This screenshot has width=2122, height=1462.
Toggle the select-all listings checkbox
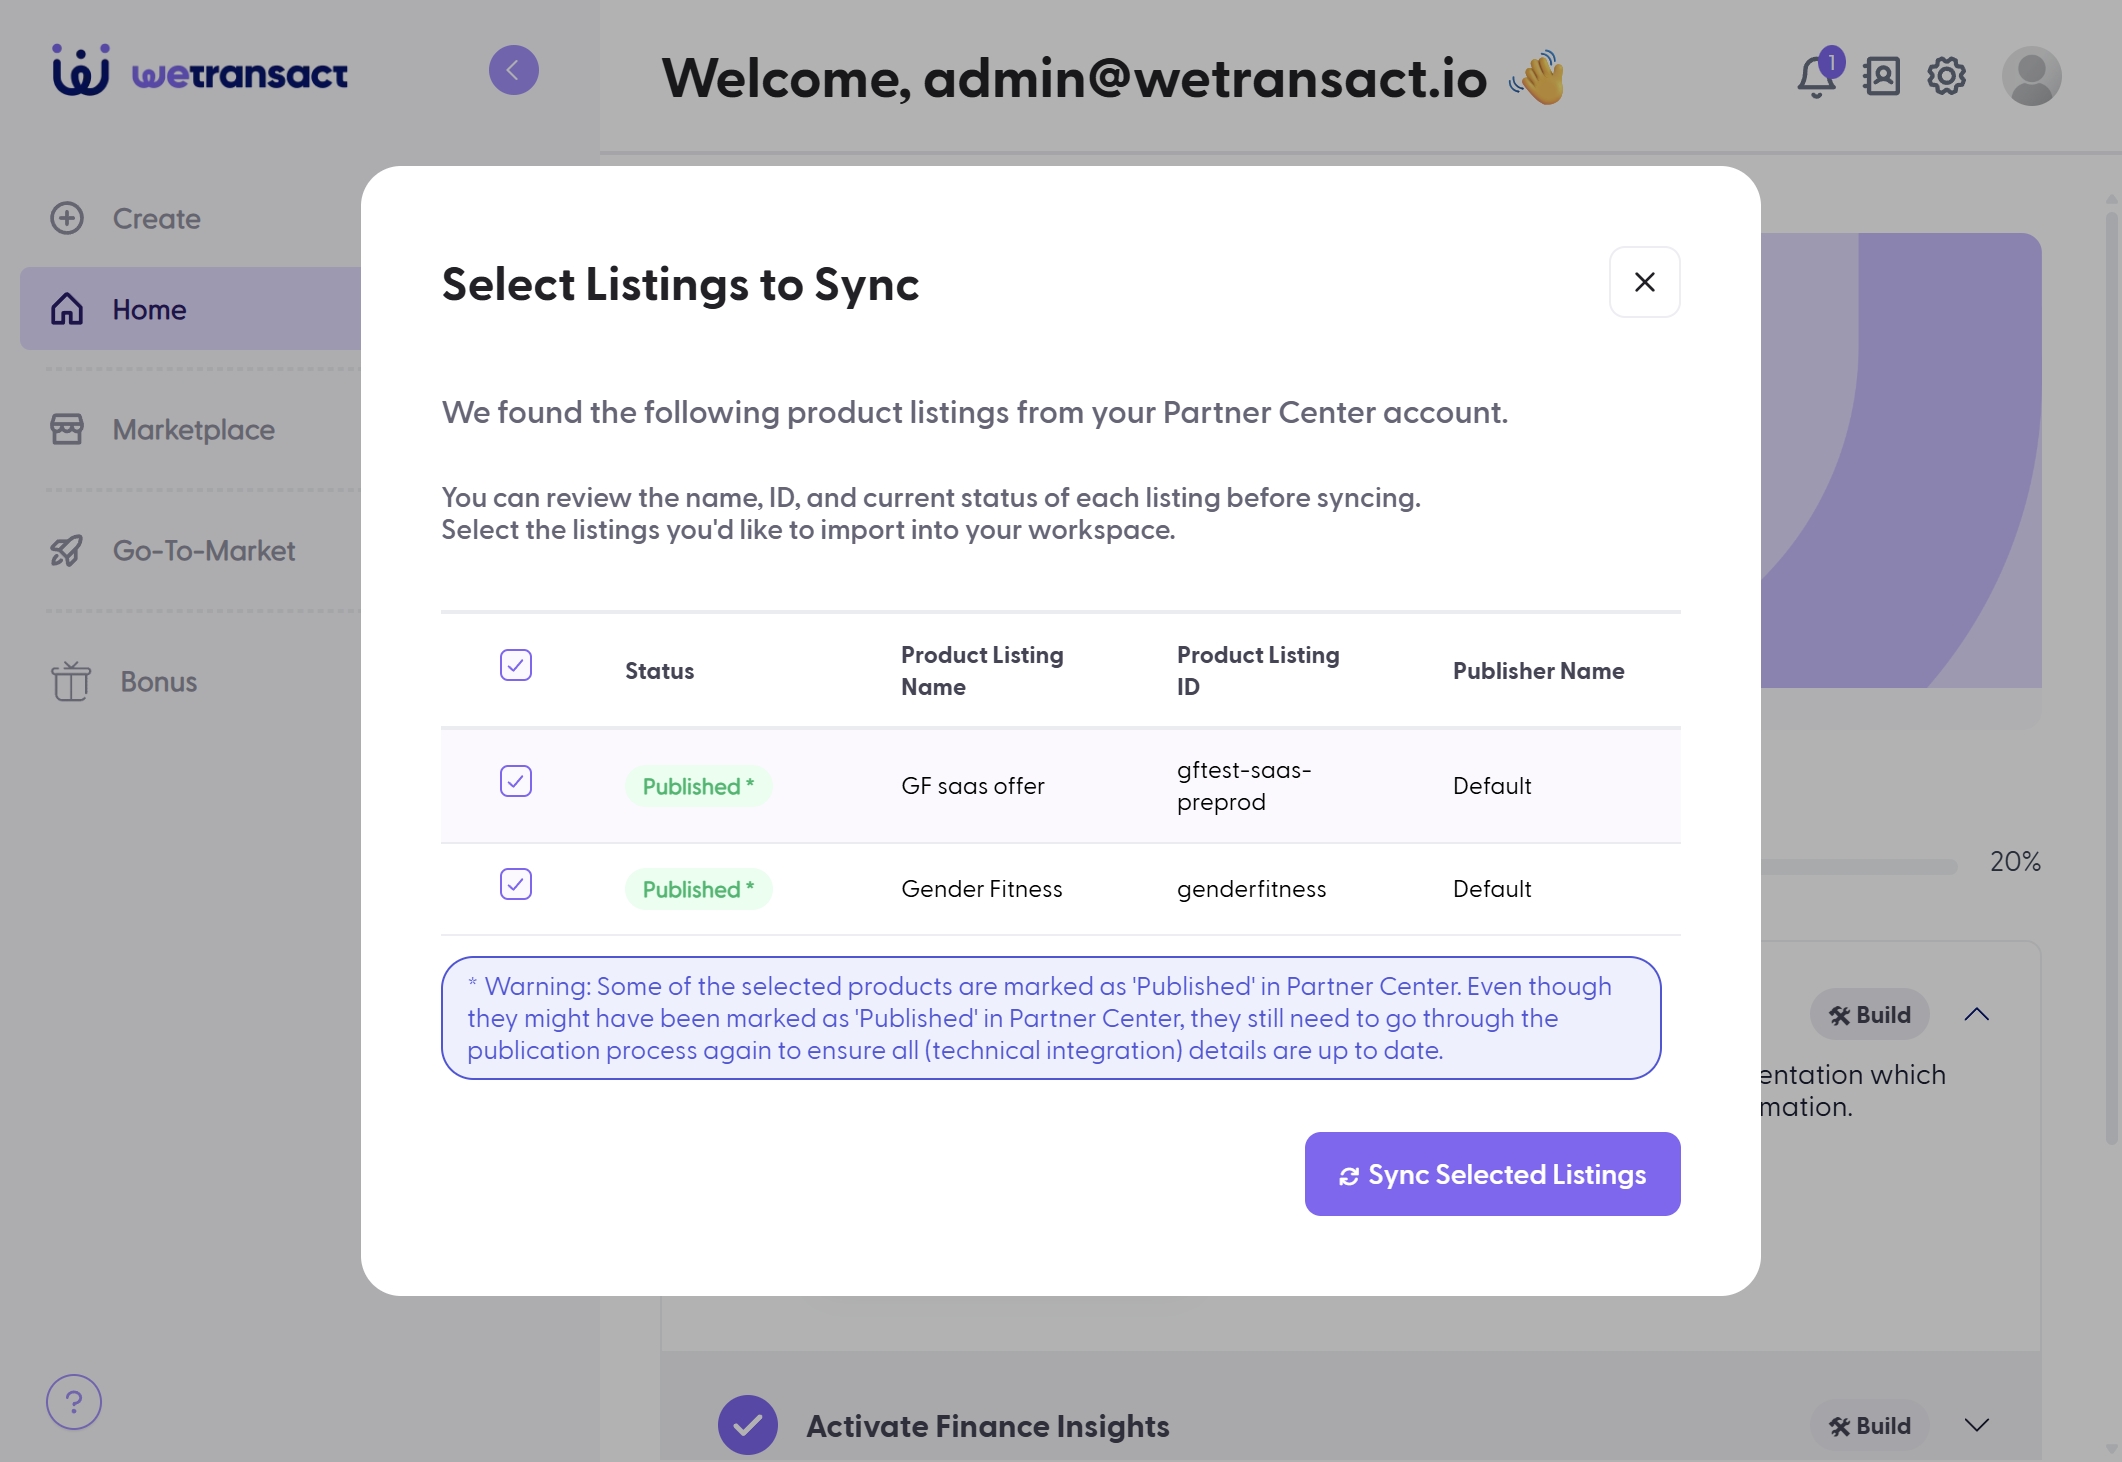click(516, 665)
